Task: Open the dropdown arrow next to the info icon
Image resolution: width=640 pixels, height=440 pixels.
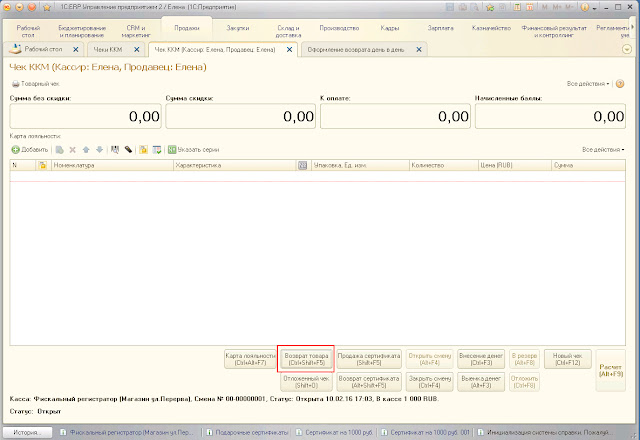Action: click(x=595, y=8)
